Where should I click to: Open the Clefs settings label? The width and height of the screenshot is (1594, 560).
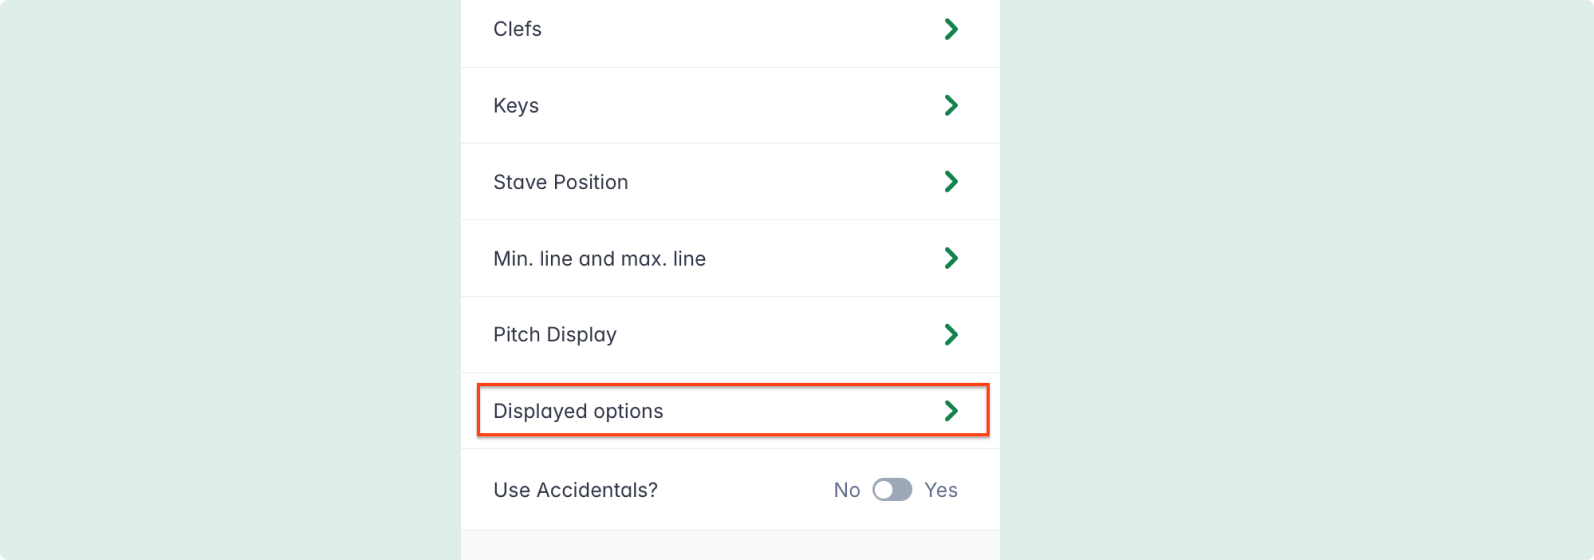coord(517,30)
